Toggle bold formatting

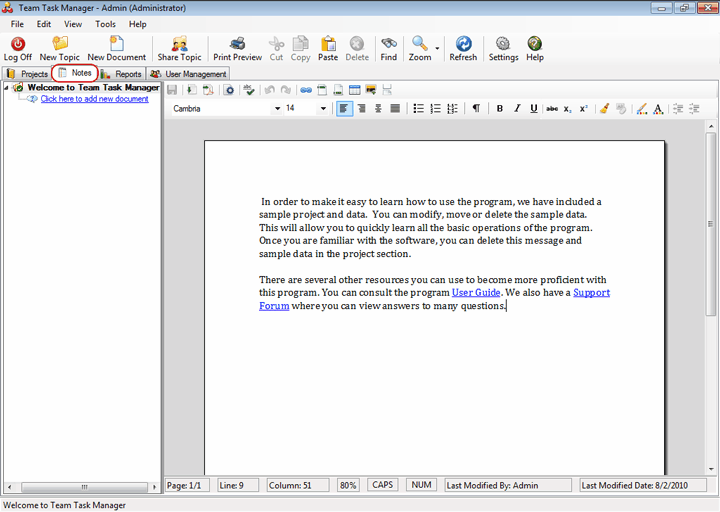500,109
